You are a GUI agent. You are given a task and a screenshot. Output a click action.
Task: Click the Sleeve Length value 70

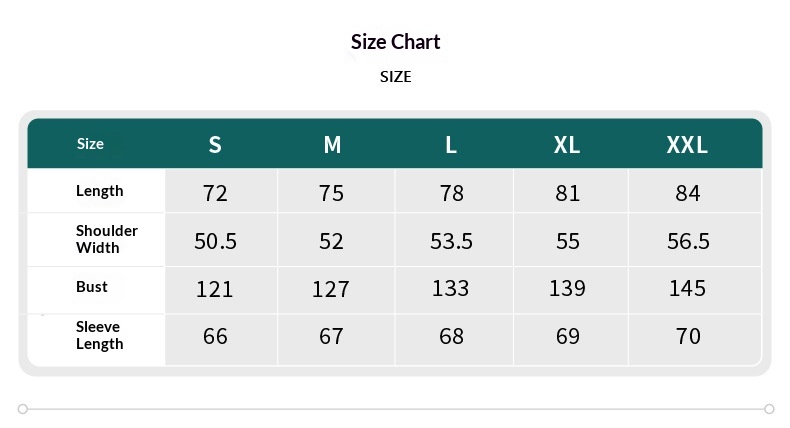(688, 336)
